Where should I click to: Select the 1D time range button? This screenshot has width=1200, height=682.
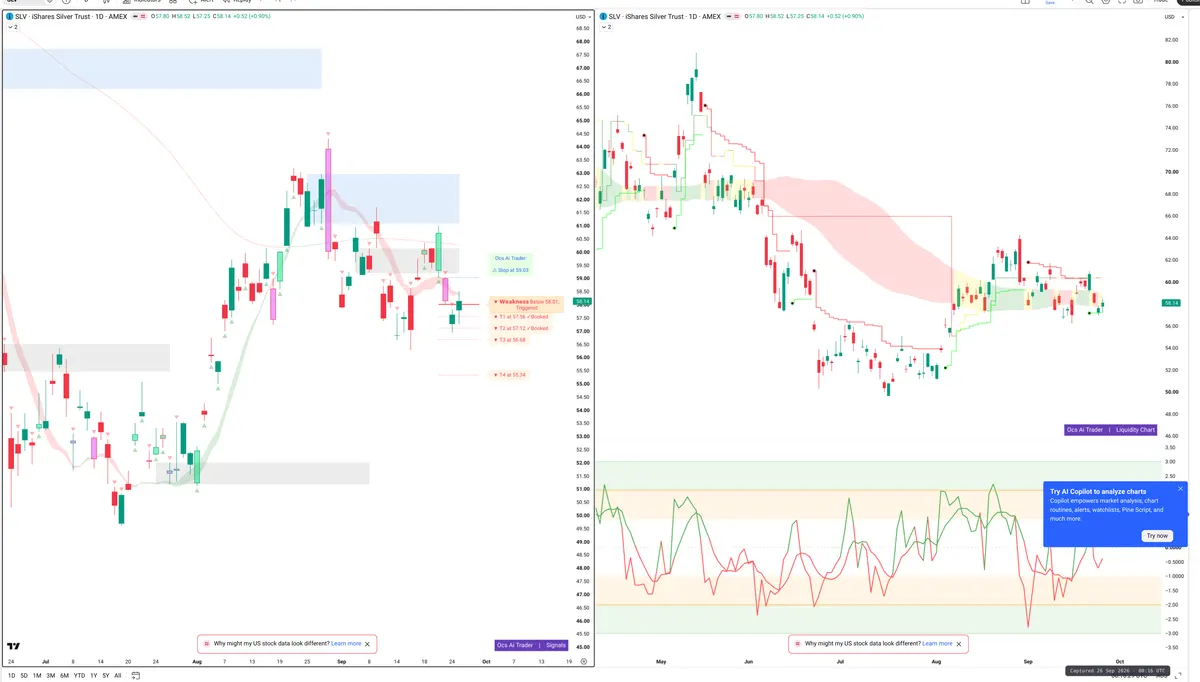coord(12,676)
